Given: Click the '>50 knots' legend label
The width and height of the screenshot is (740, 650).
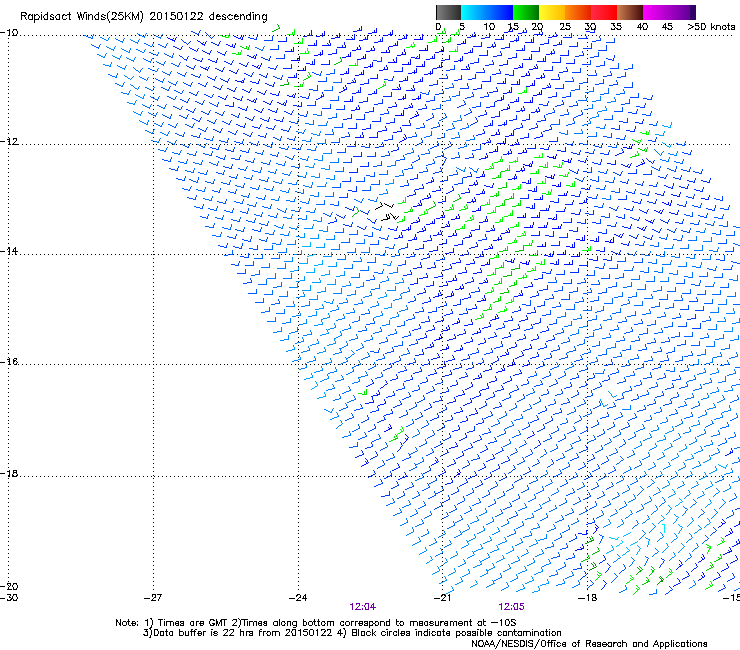Looking at the screenshot, I should click(711, 27).
